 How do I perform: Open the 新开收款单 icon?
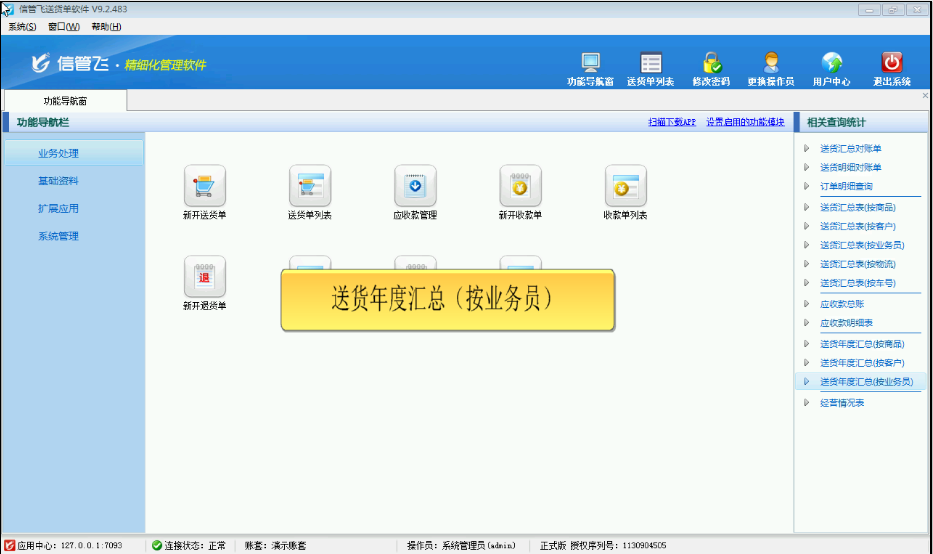coord(520,186)
